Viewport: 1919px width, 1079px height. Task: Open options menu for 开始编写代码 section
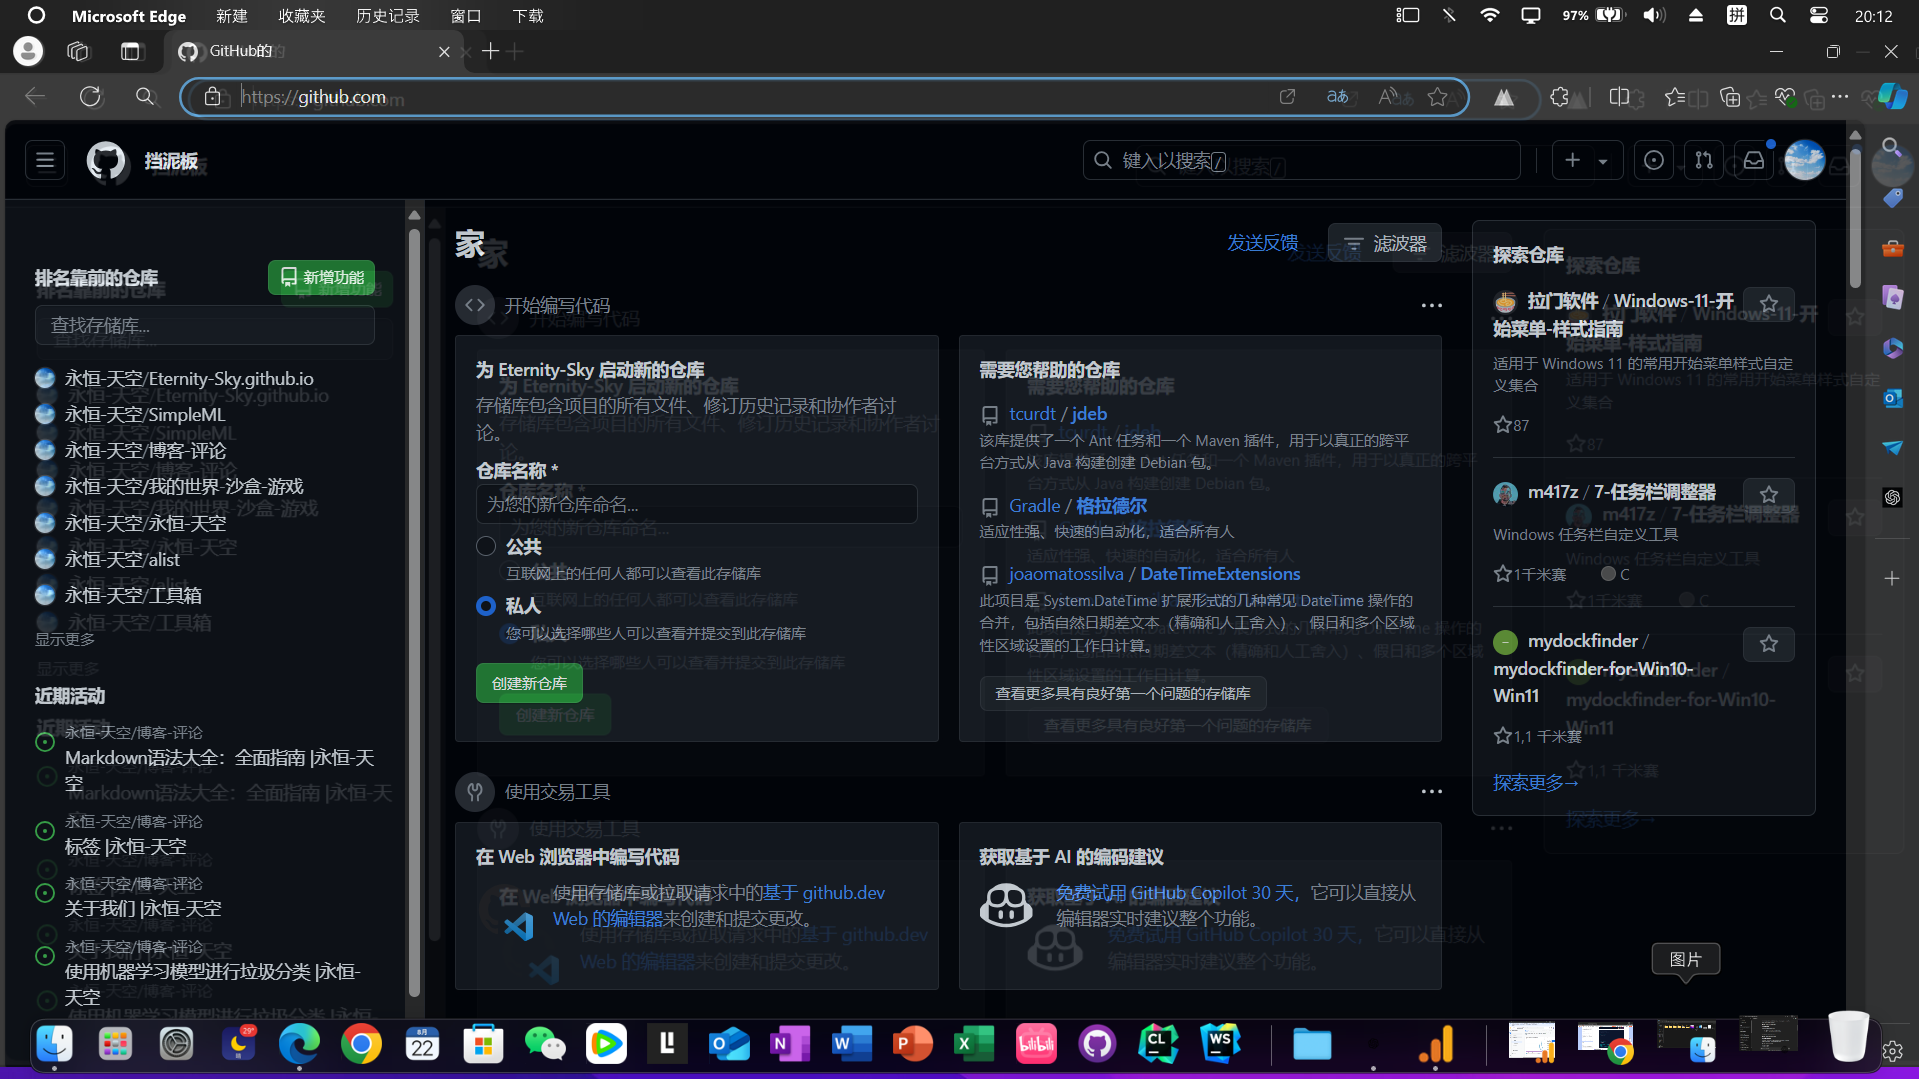click(x=1432, y=305)
